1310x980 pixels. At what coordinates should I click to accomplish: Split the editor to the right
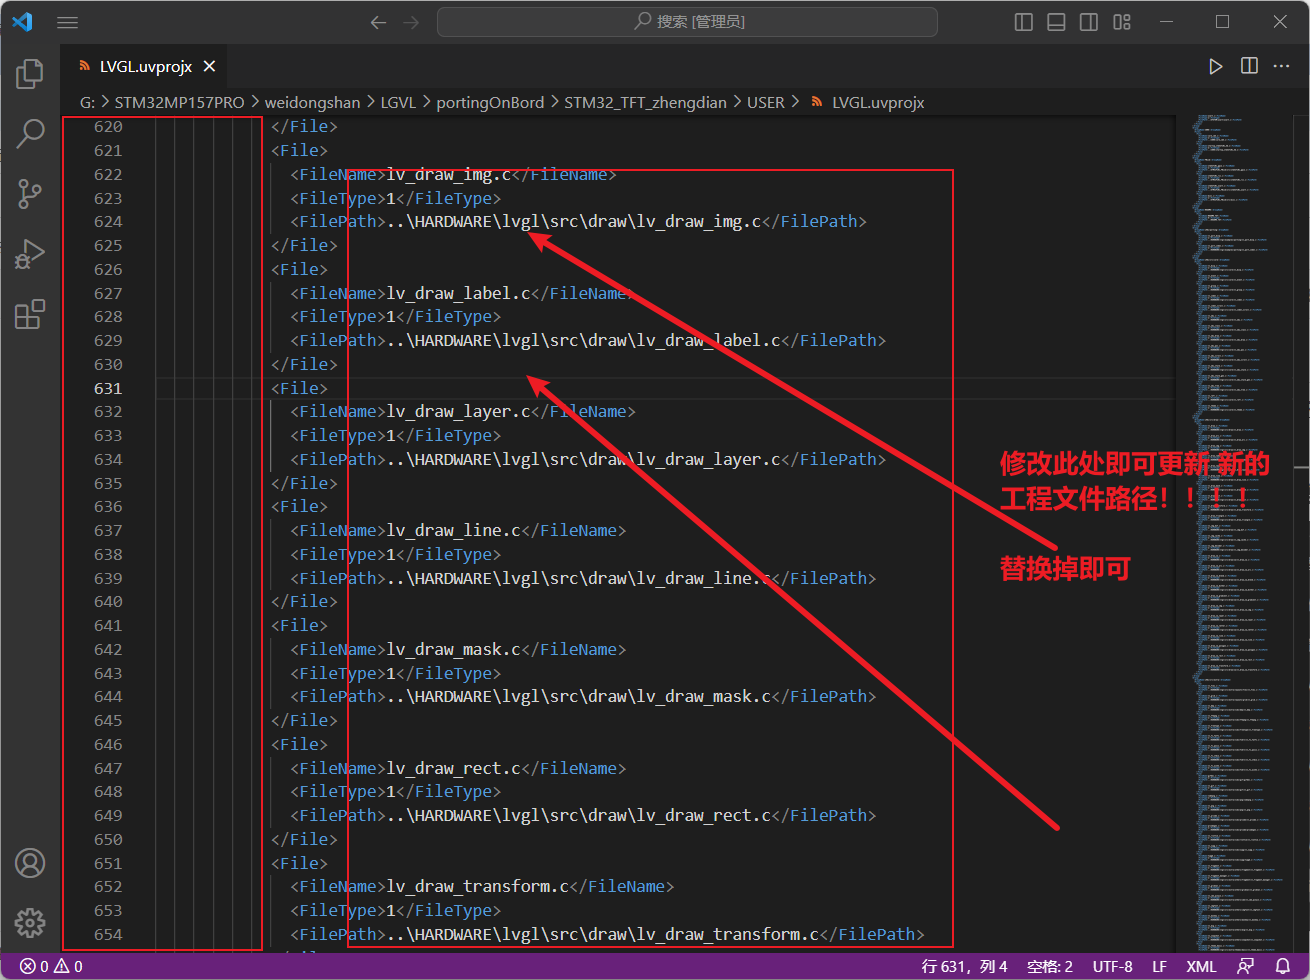(1249, 66)
